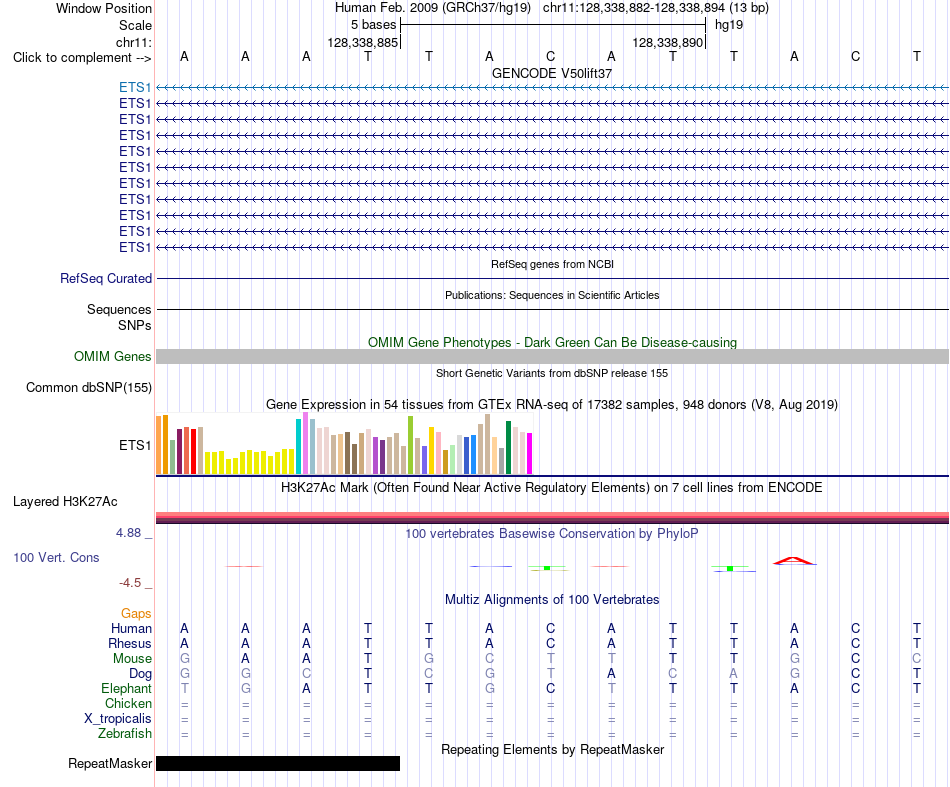Click the gray OMIM Genes item bar
Screen dimensions: 950x787
click(552, 356)
